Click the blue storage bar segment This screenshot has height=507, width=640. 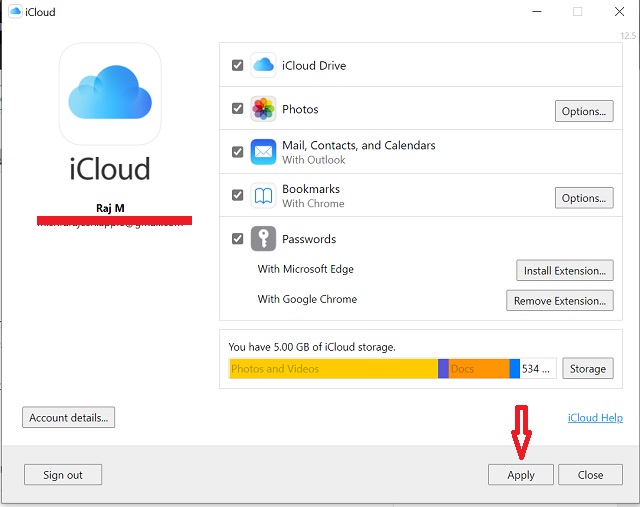515,369
